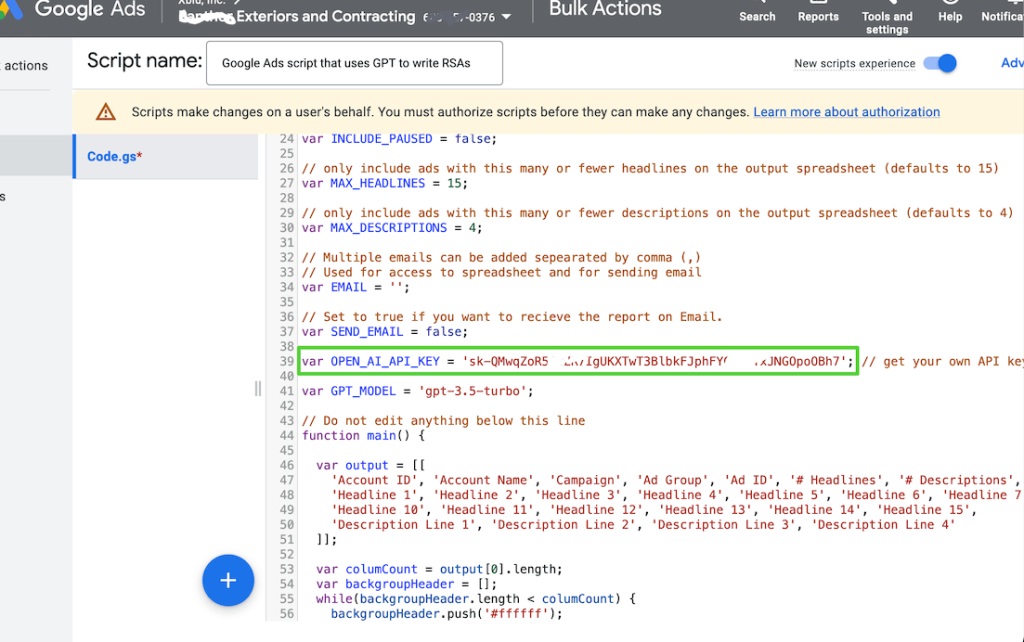The image size is (1024, 642).
Task: Click the while(backgroupHeader.length) line
Action: tap(475, 599)
